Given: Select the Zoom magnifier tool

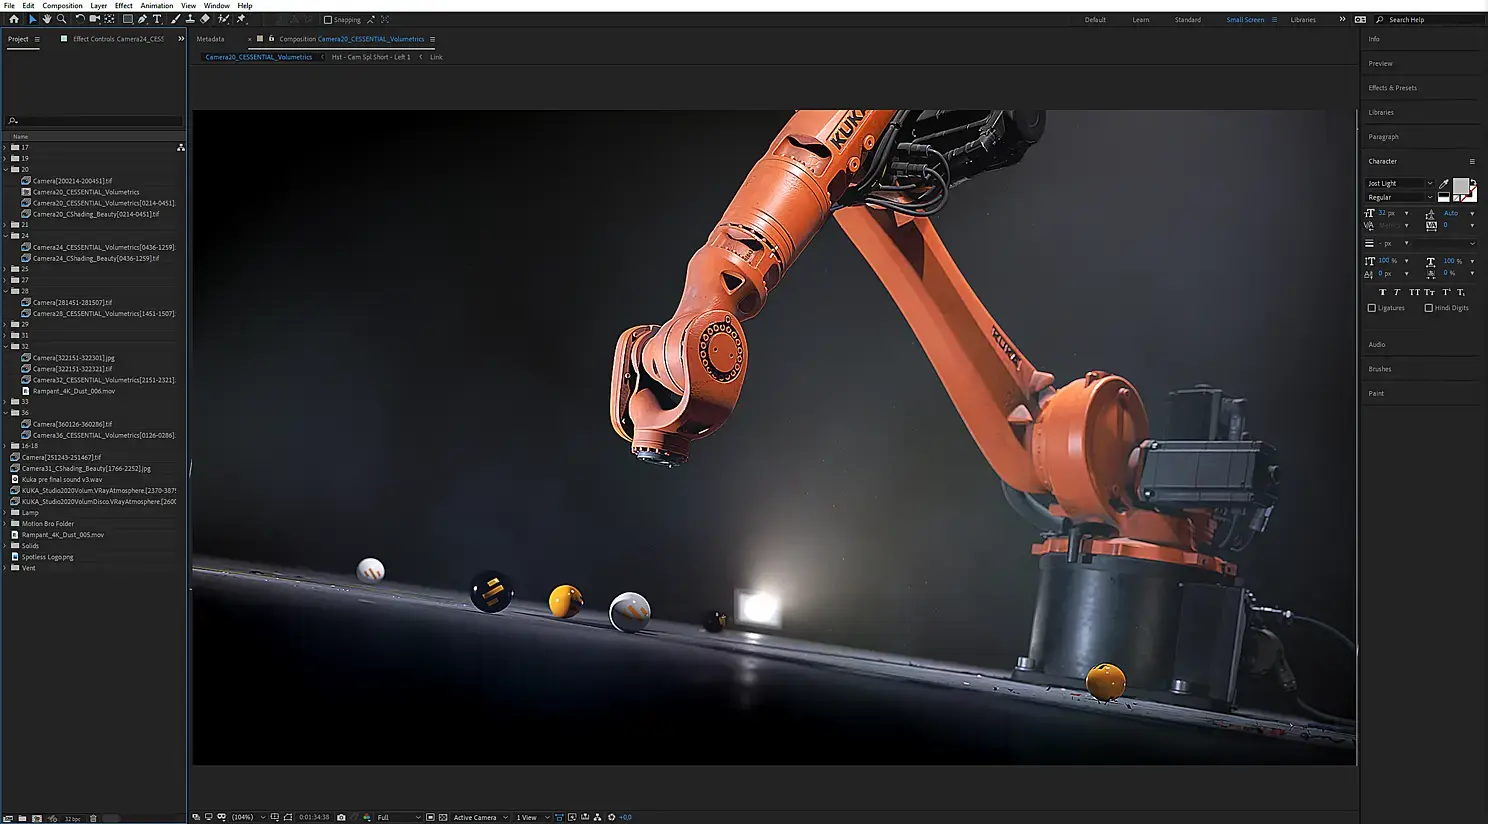Looking at the screenshot, I should pos(61,19).
